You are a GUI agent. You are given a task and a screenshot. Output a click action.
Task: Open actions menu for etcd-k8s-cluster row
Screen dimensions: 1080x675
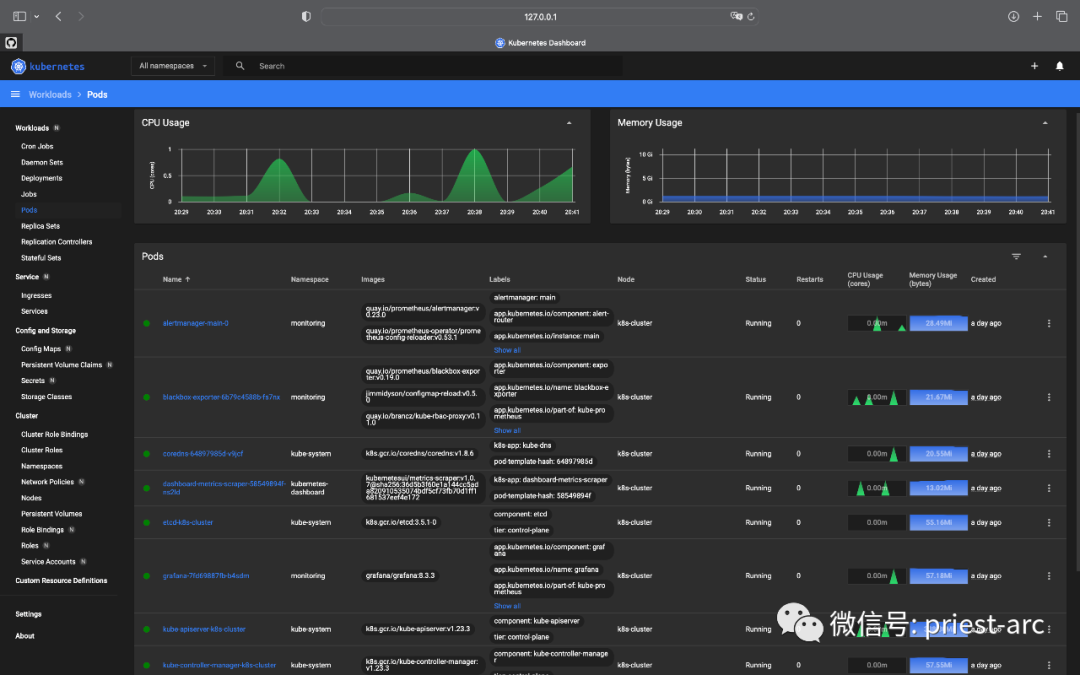pyautogui.click(x=1049, y=523)
